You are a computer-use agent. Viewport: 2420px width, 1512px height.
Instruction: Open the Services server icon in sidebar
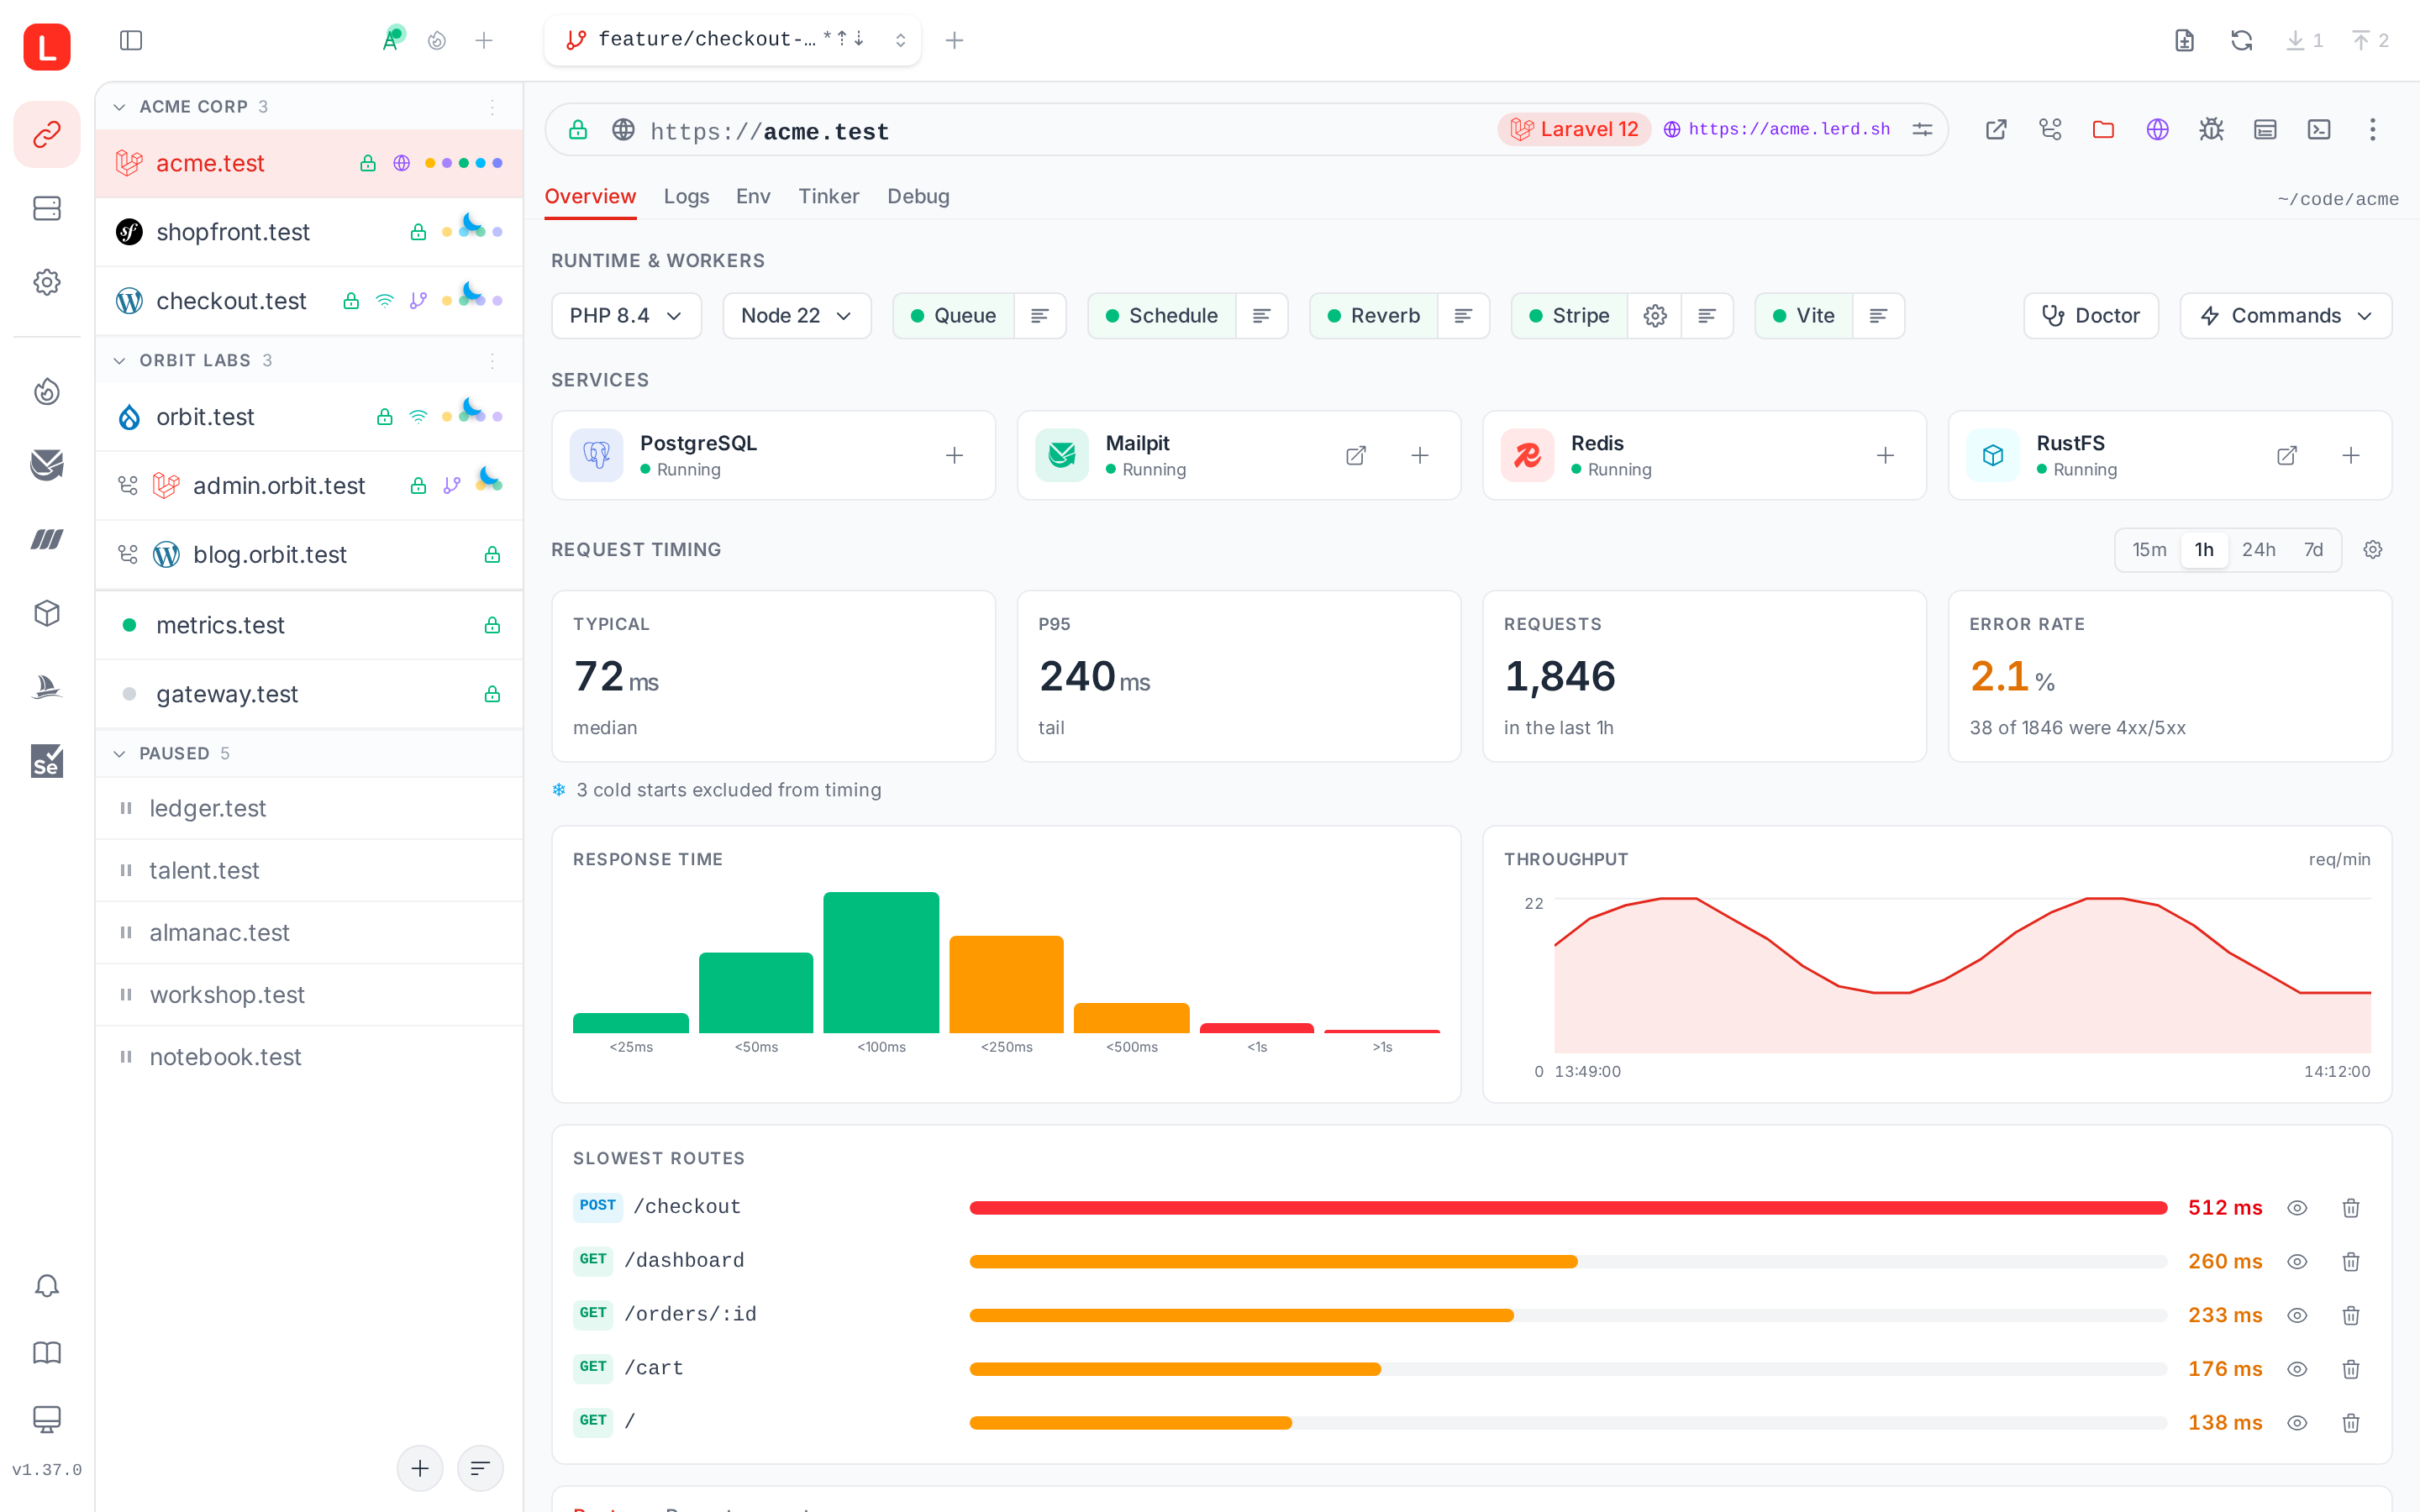[x=46, y=208]
